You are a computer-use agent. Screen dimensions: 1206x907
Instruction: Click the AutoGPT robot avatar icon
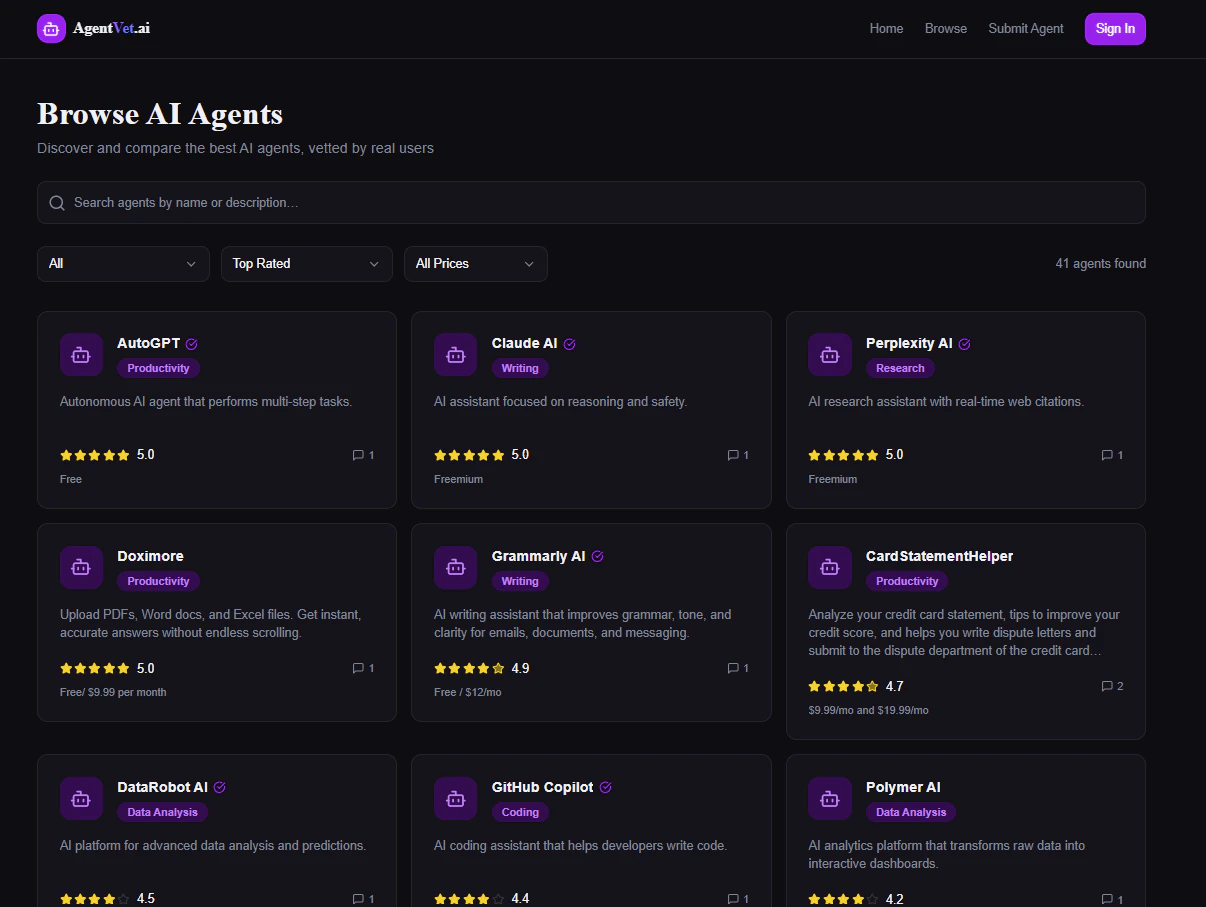(81, 355)
